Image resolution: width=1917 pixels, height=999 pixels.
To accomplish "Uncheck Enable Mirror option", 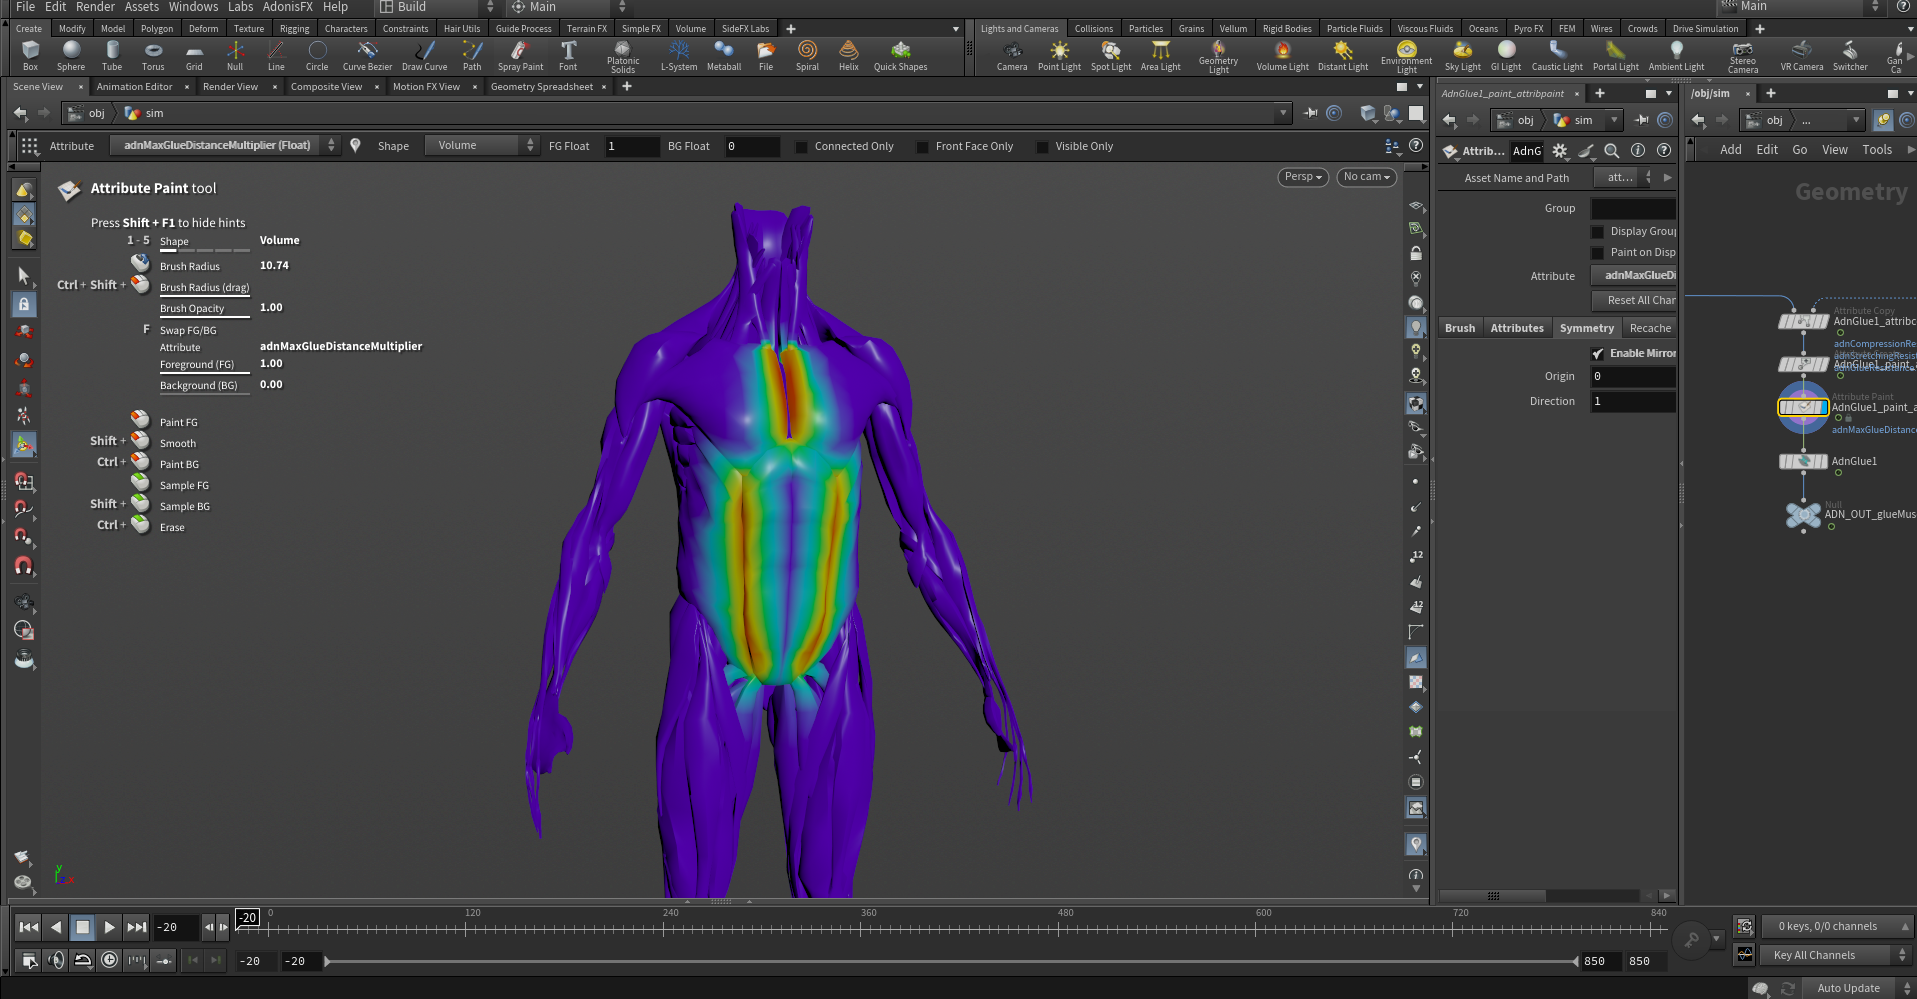I will tap(1598, 354).
